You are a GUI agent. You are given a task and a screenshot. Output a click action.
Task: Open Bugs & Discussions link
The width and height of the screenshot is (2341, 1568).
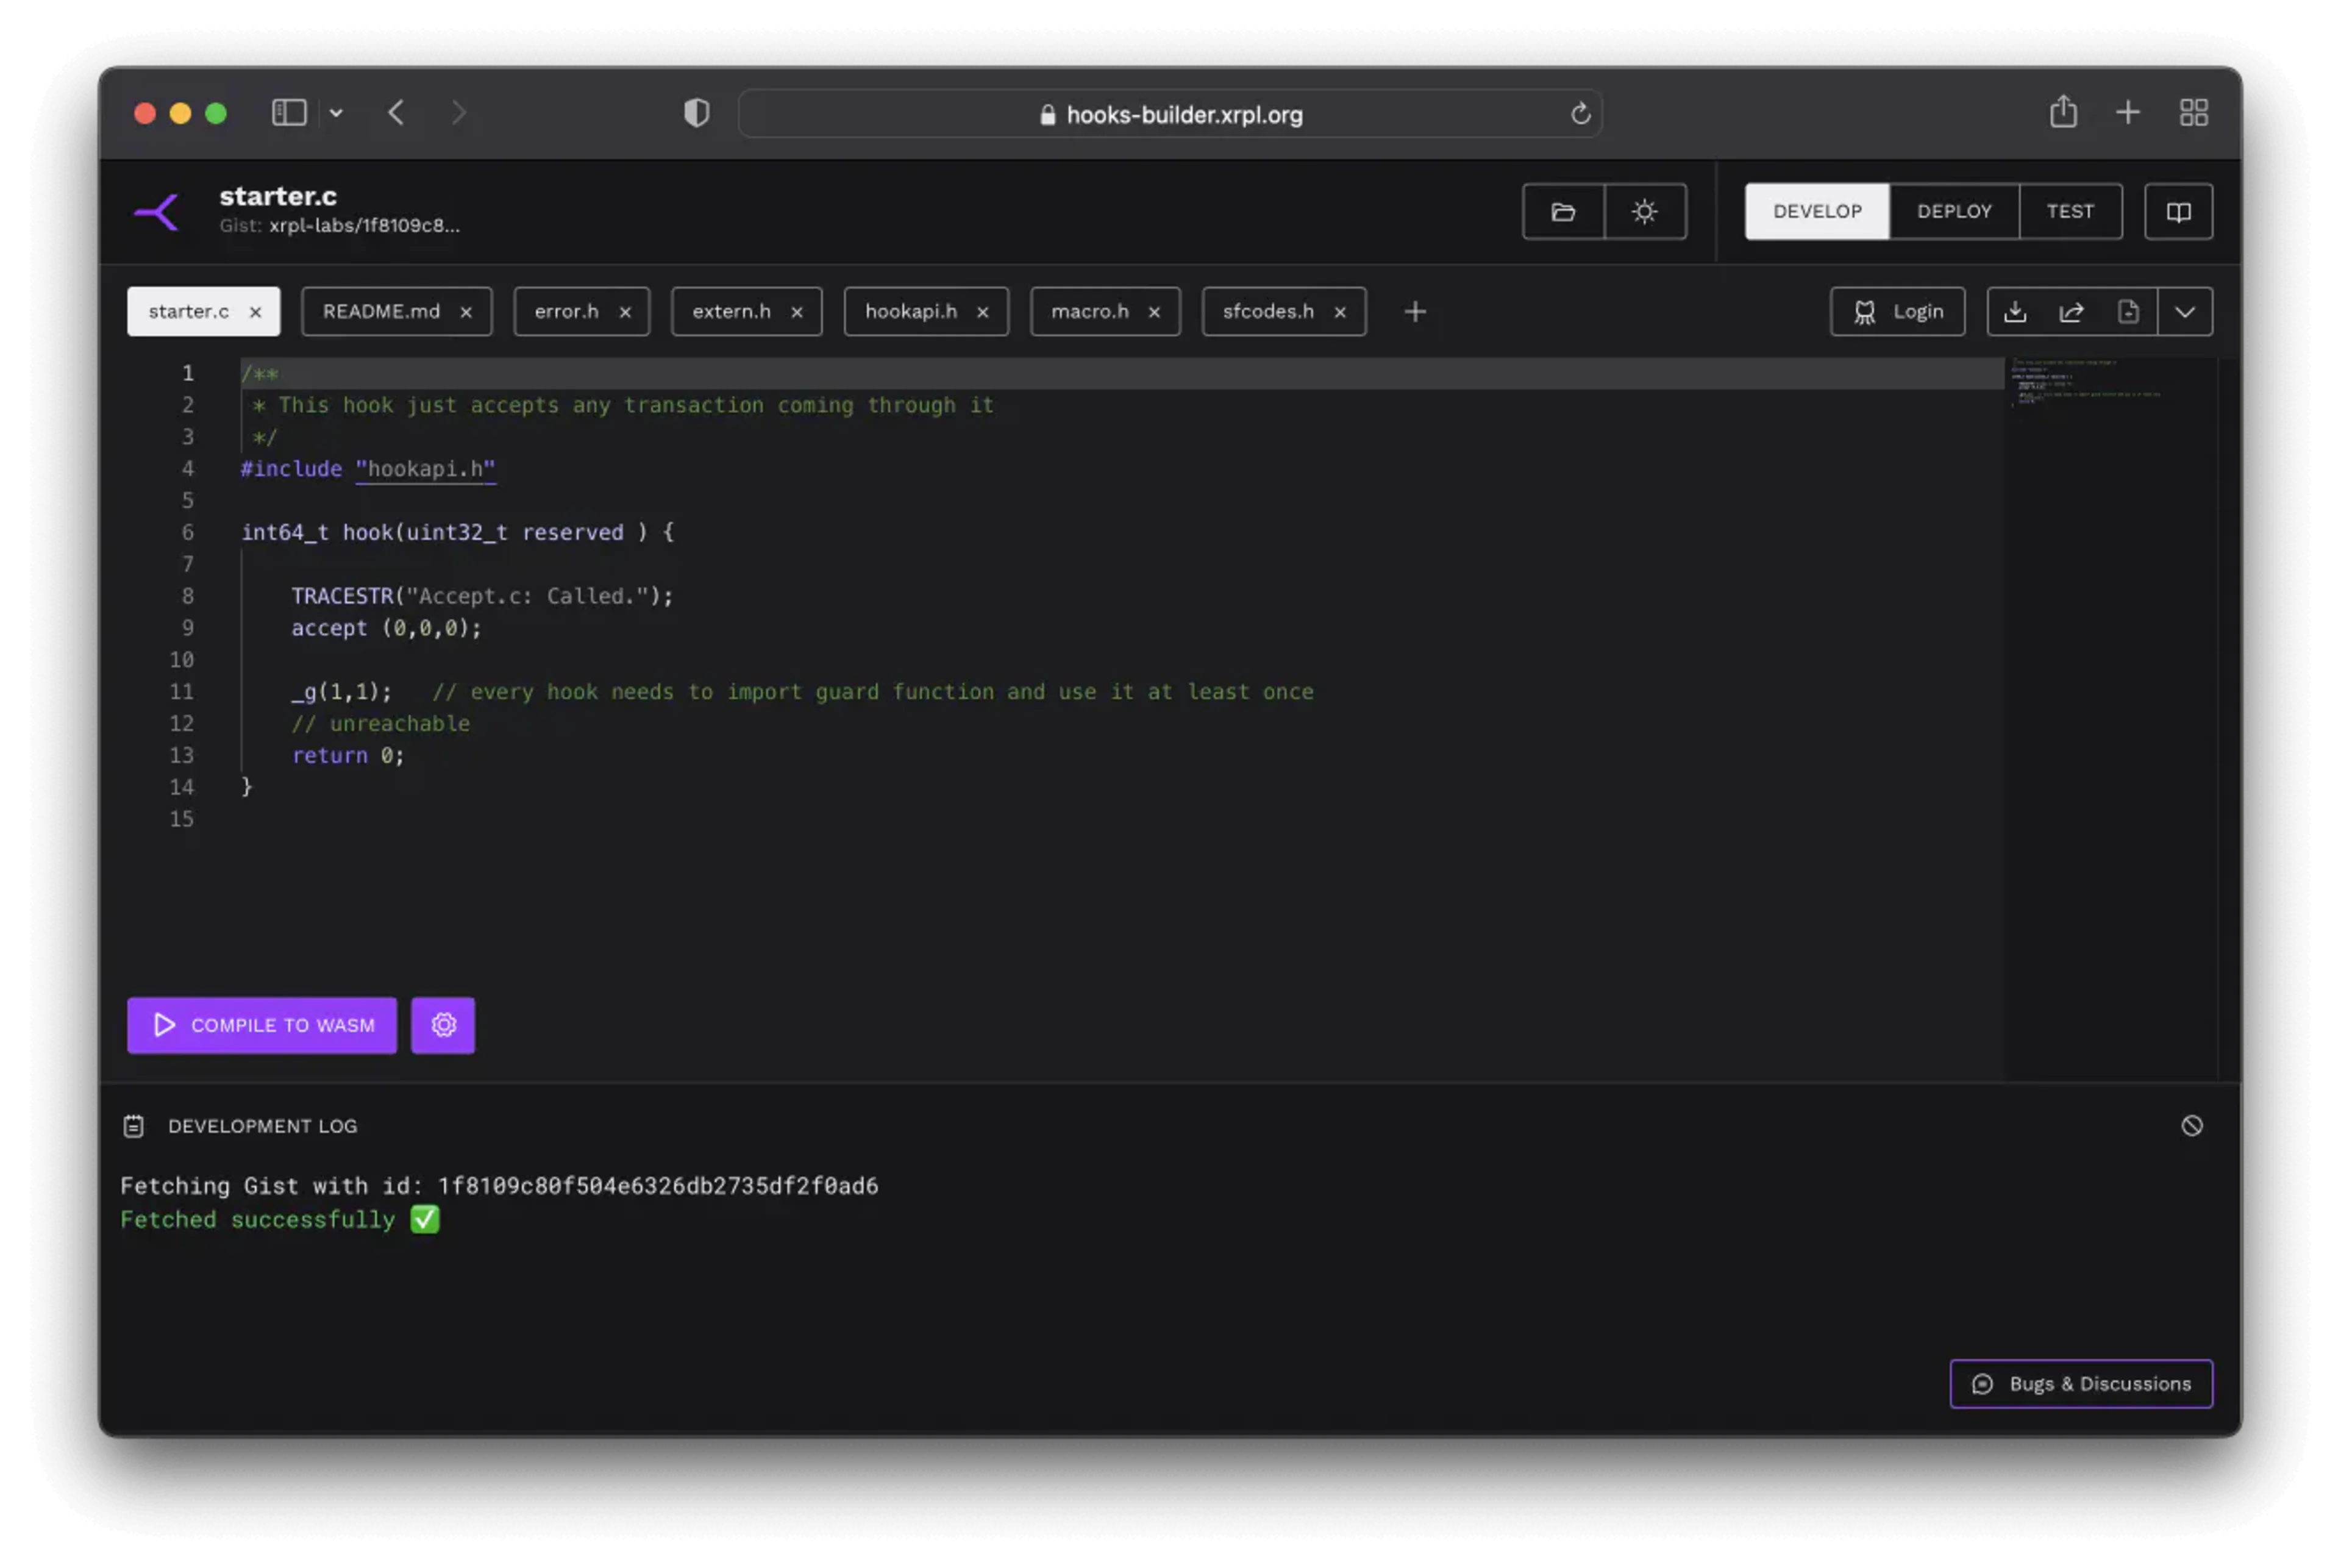(2080, 1384)
